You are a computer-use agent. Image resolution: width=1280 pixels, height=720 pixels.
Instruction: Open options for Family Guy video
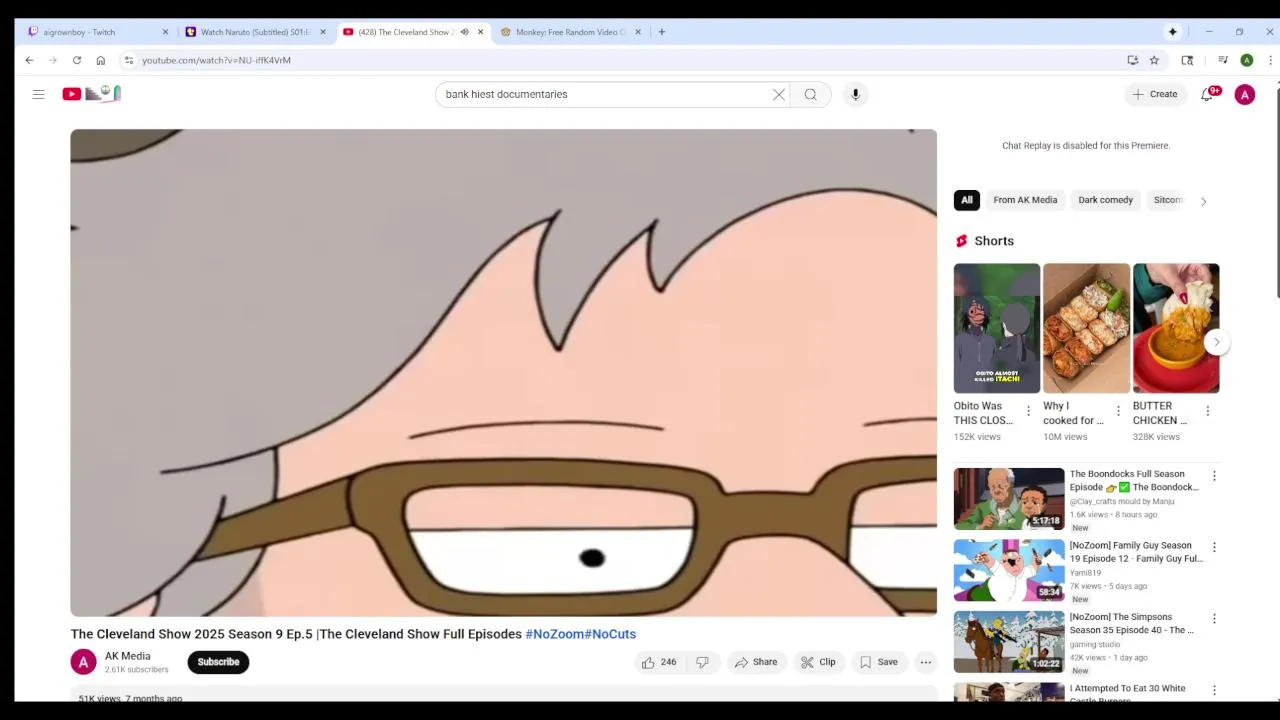click(1214, 547)
